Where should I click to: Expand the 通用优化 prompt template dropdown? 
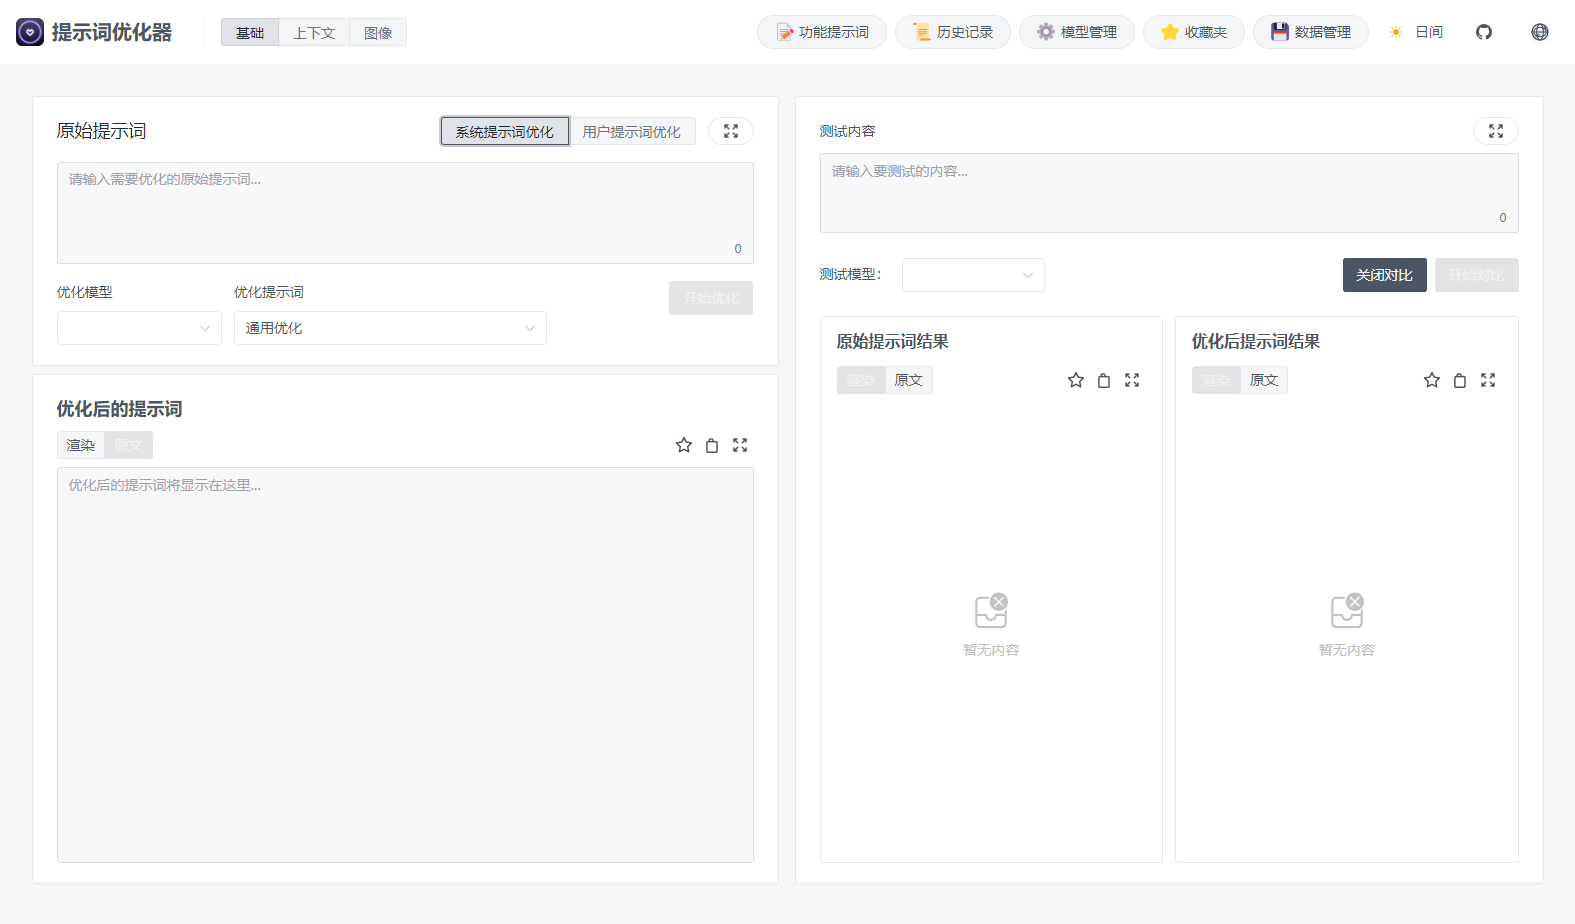click(x=390, y=328)
